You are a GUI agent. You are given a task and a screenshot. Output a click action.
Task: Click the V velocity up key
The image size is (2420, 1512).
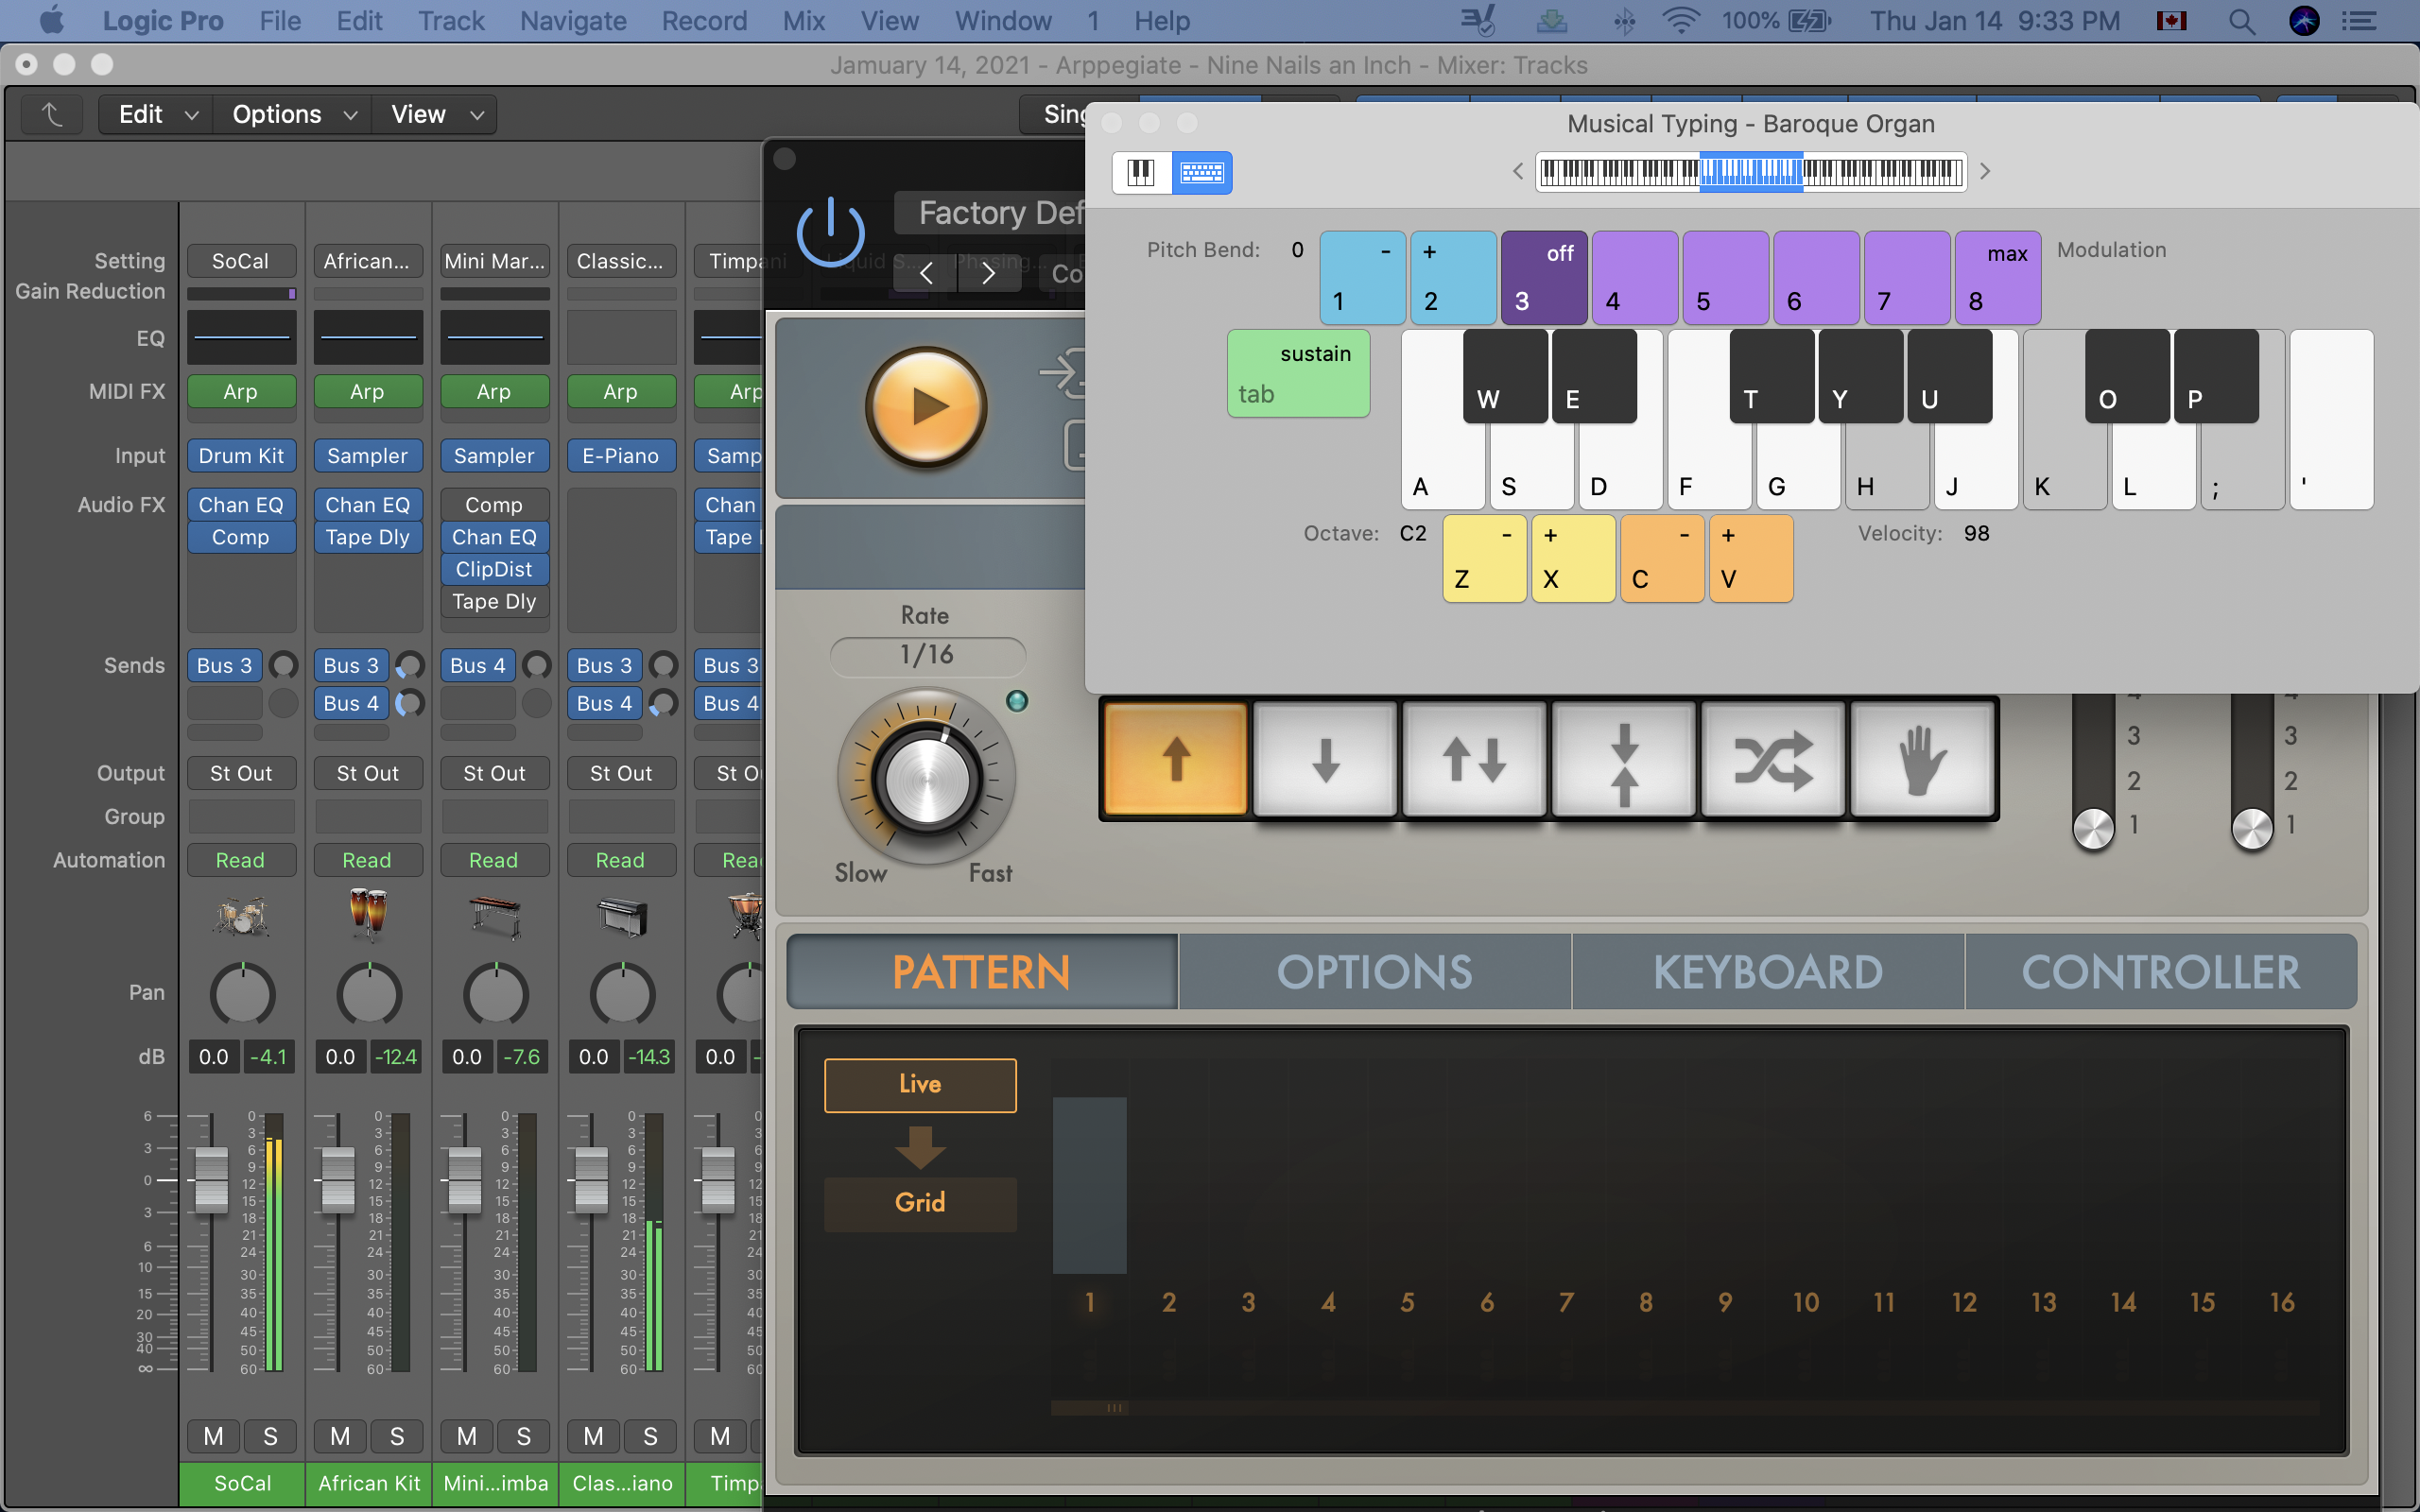[x=1751, y=559]
